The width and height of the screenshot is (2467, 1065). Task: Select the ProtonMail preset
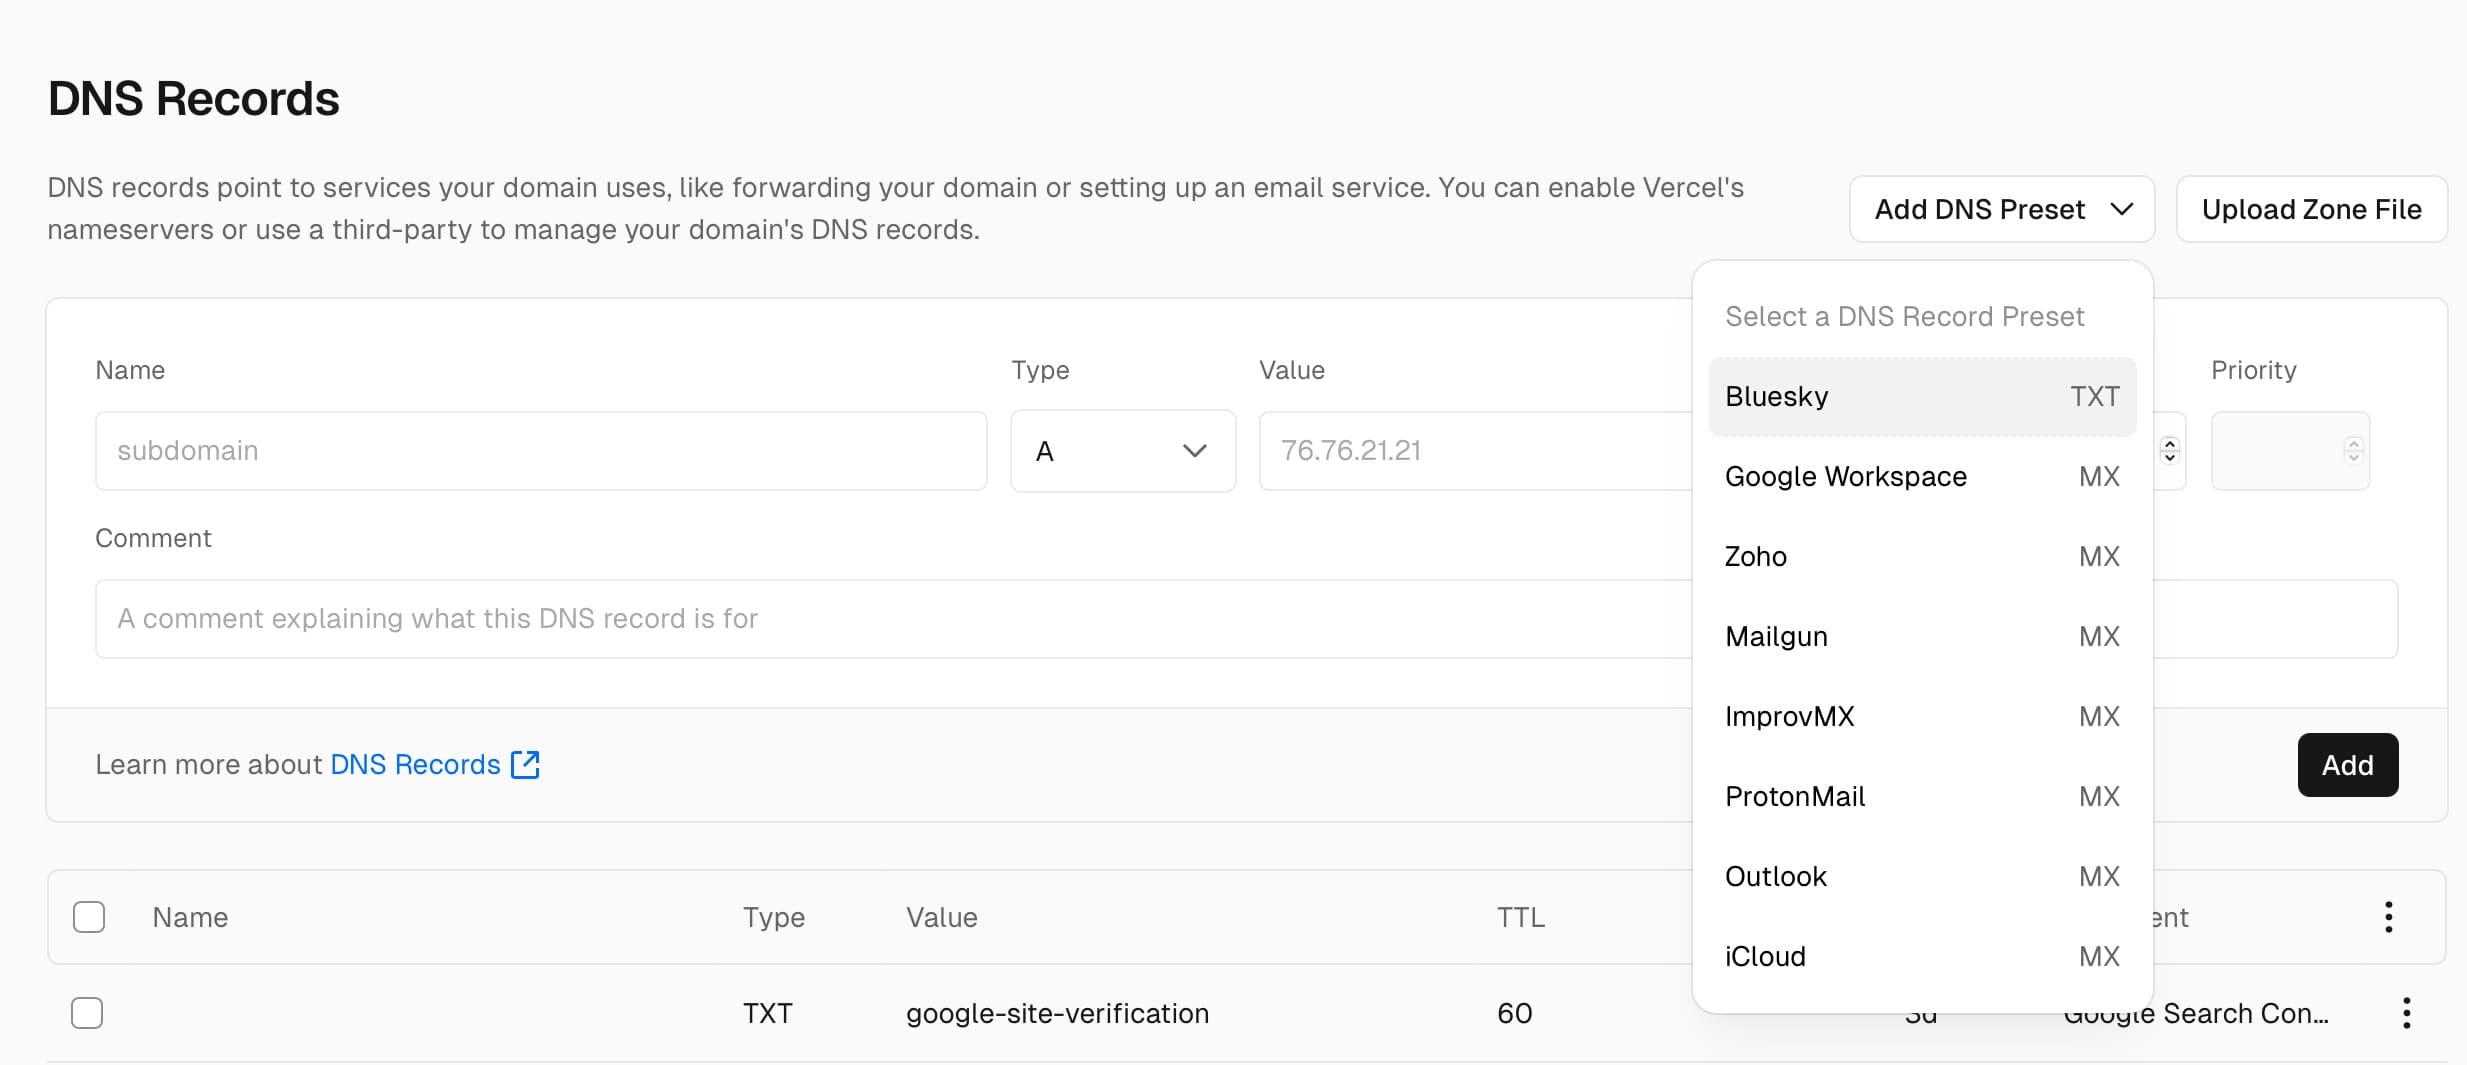(x=1921, y=797)
